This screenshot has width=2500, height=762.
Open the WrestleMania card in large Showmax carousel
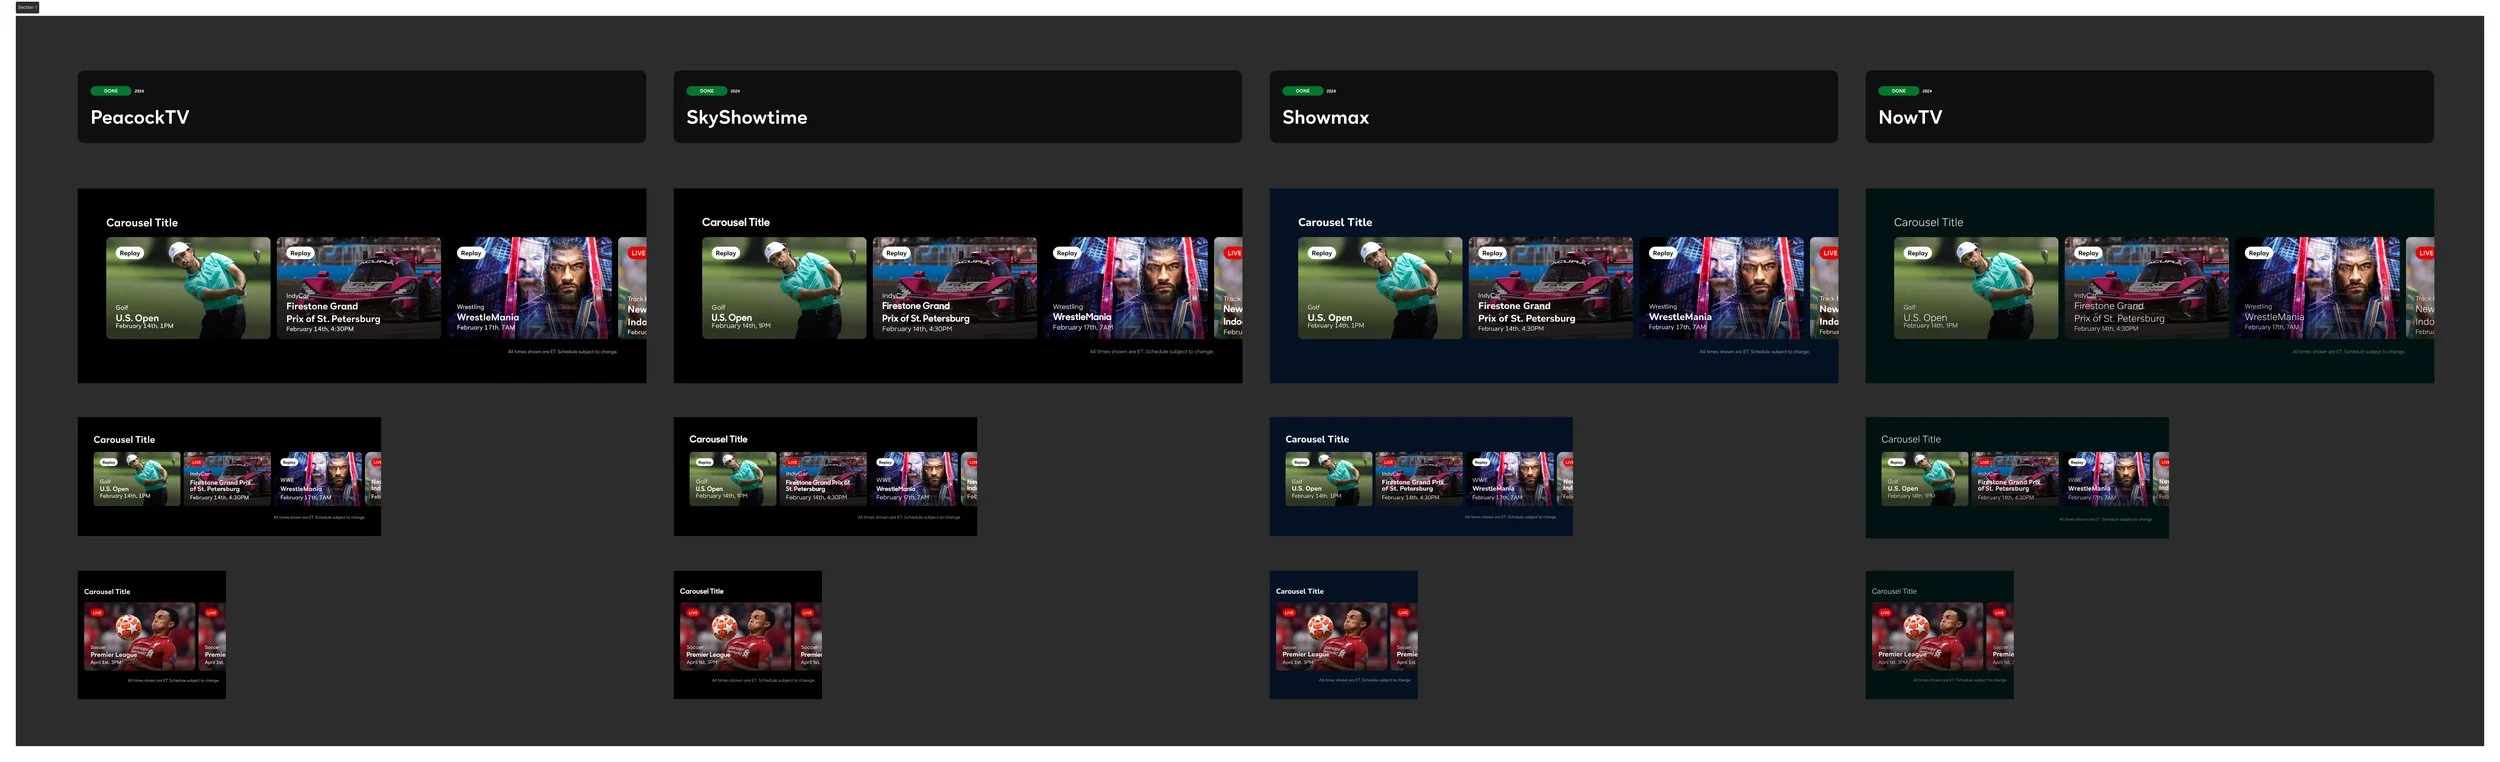coord(1722,288)
